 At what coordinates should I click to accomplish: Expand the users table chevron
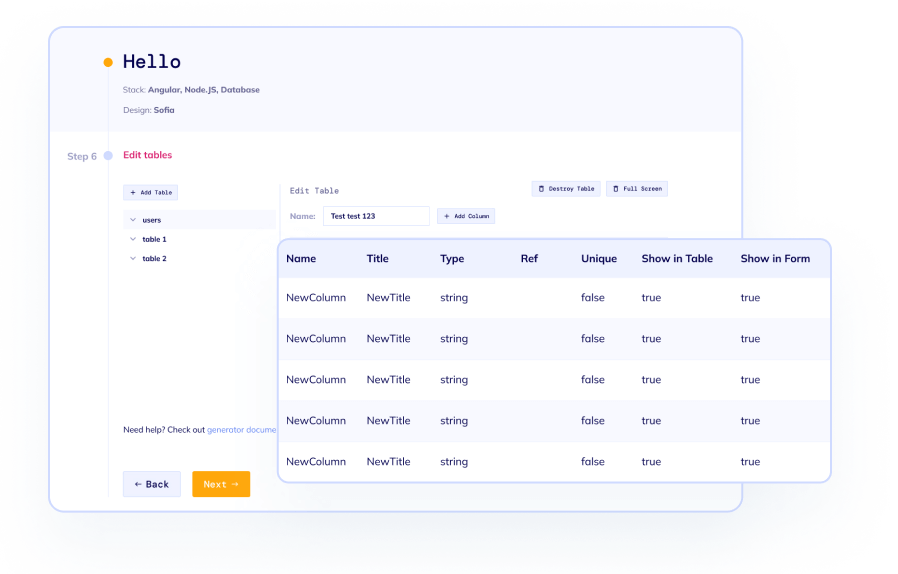pyautogui.click(x=132, y=220)
